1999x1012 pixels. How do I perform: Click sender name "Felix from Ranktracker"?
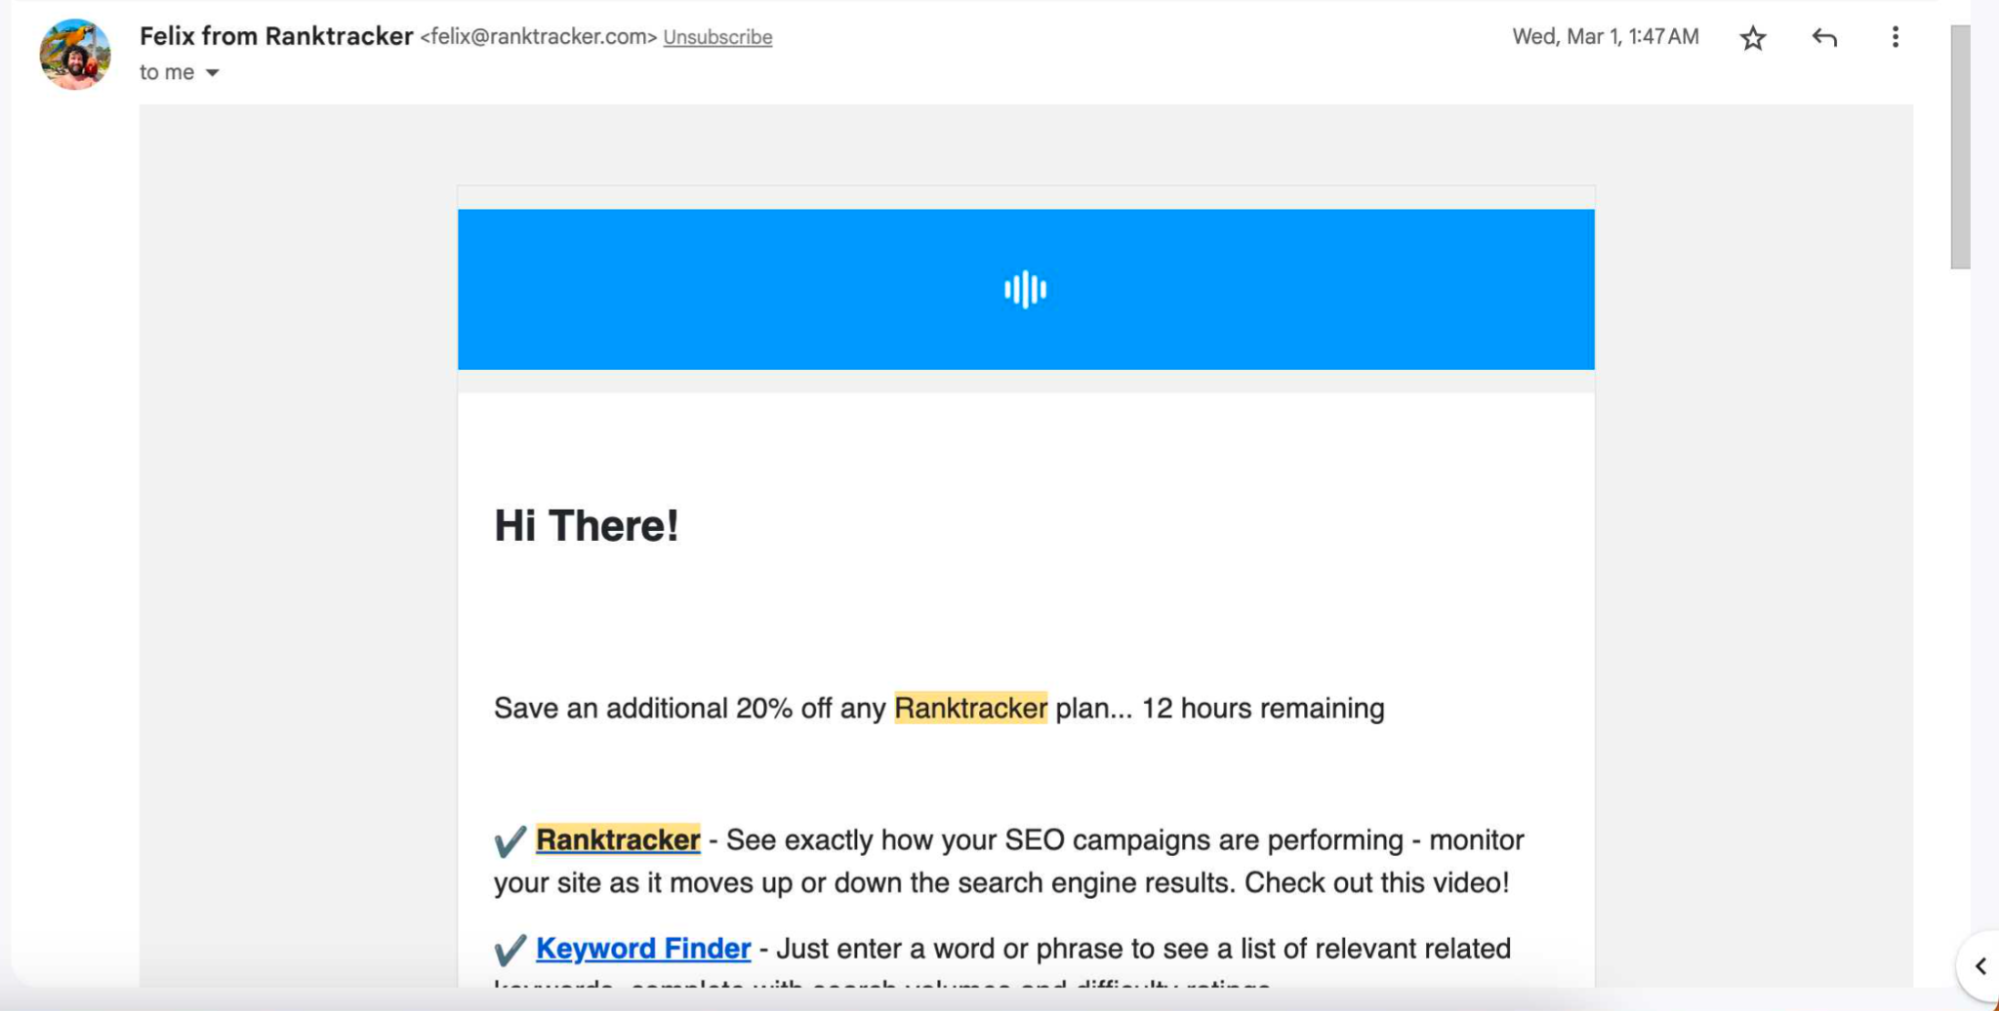[x=276, y=36]
